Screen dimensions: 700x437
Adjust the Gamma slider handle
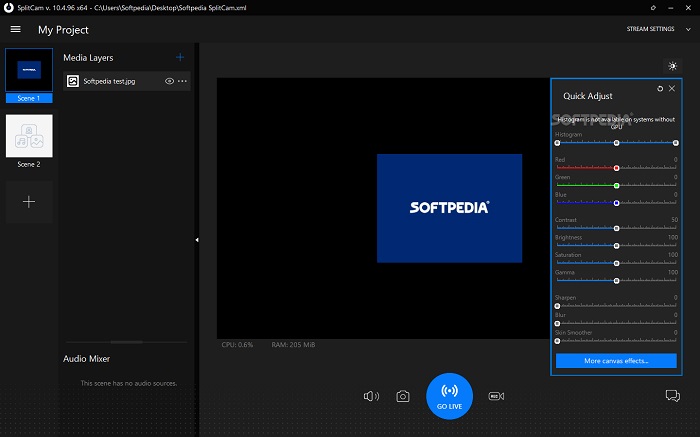[617, 281]
